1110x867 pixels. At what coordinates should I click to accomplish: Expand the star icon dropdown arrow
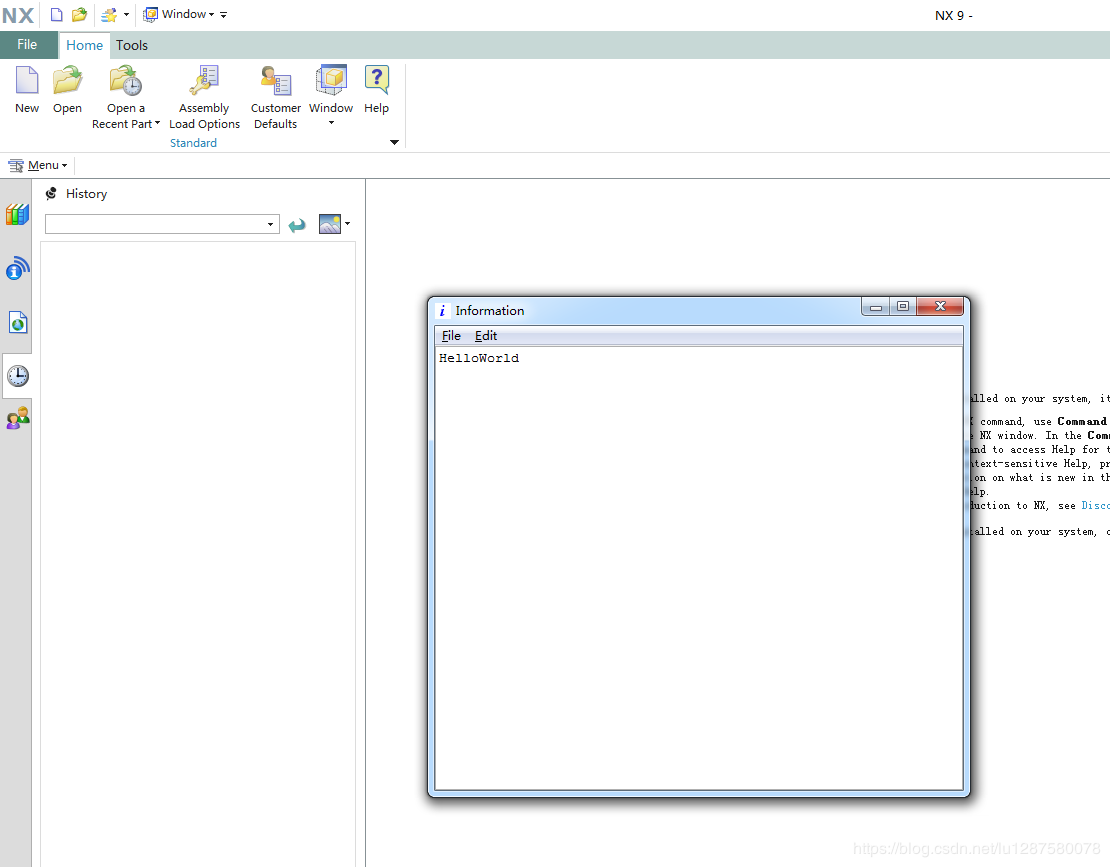(x=127, y=15)
